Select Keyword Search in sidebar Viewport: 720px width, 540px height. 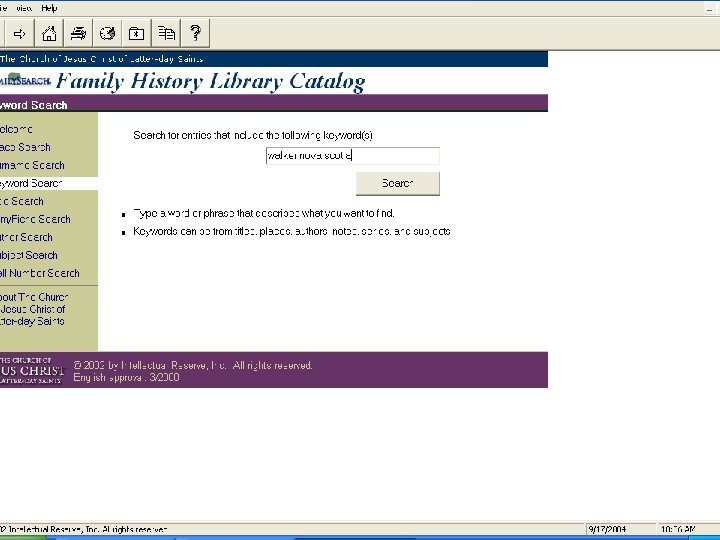(31, 183)
